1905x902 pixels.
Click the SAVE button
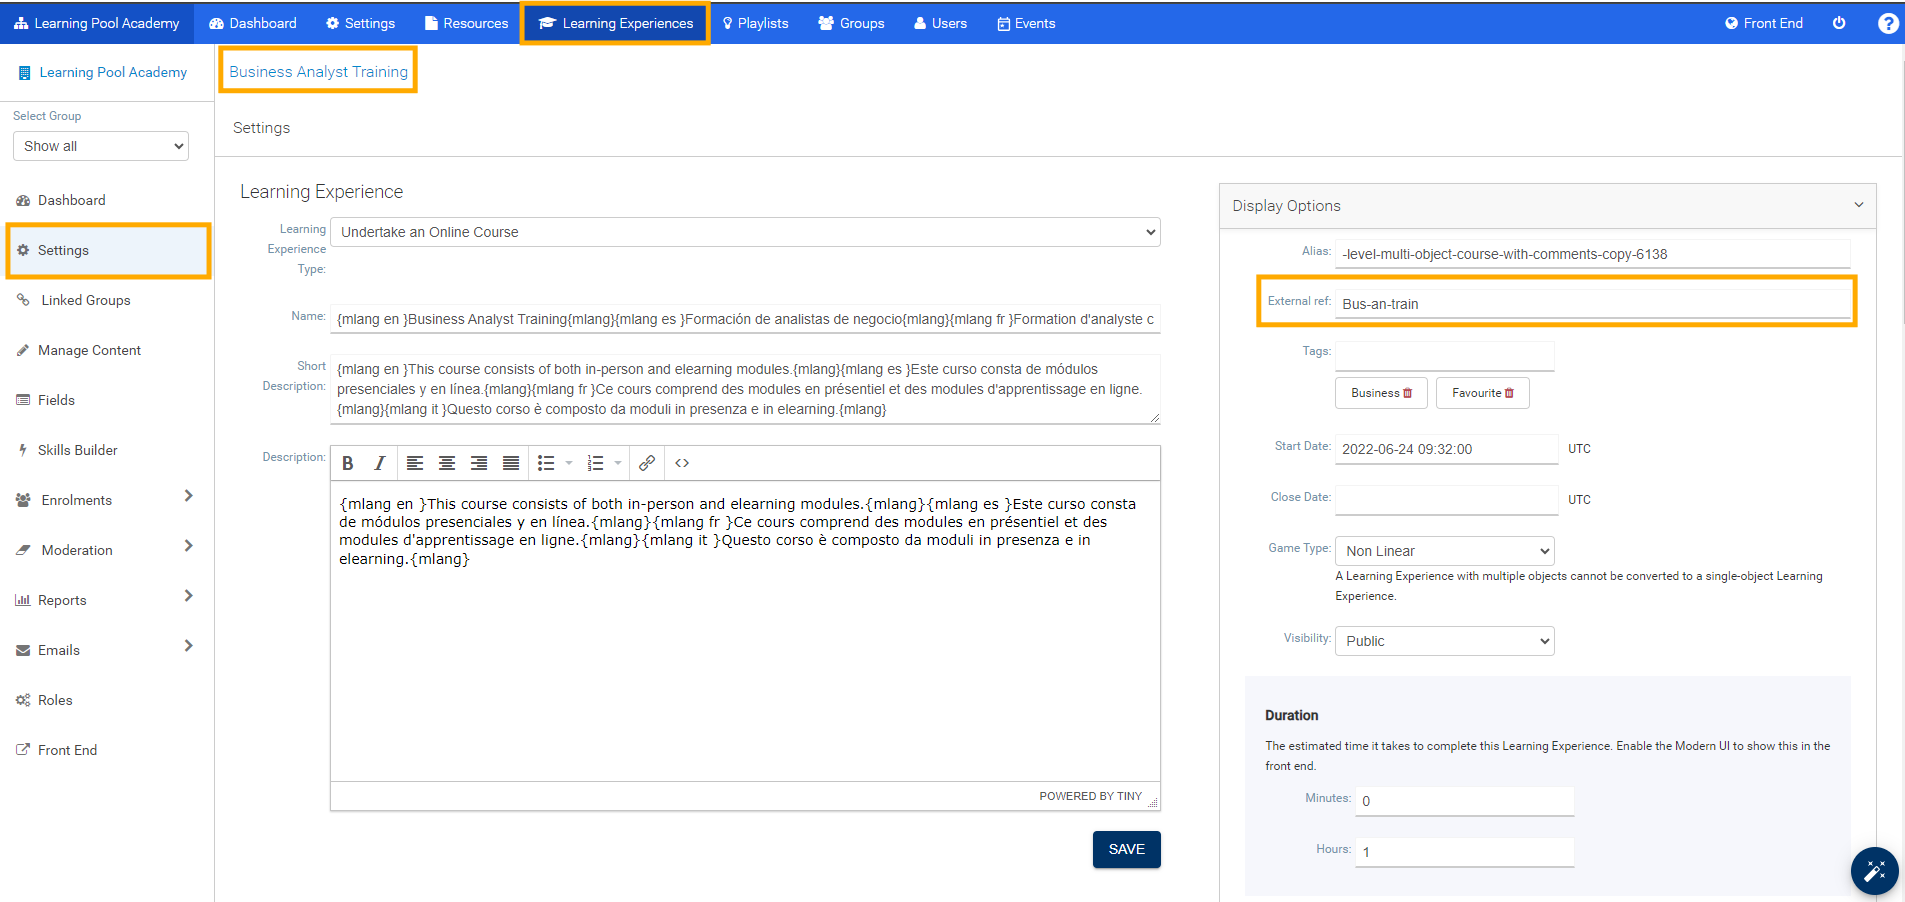click(1126, 849)
